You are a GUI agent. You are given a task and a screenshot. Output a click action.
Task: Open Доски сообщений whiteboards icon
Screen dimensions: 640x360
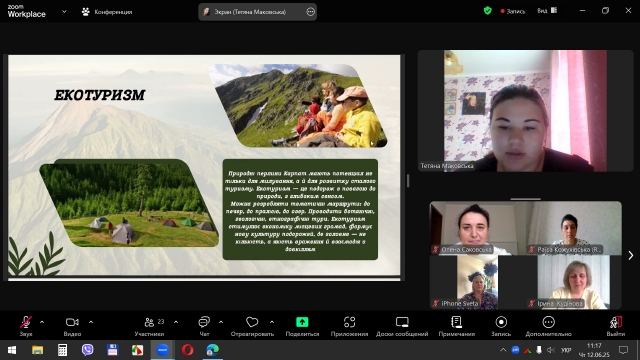pos(402,322)
